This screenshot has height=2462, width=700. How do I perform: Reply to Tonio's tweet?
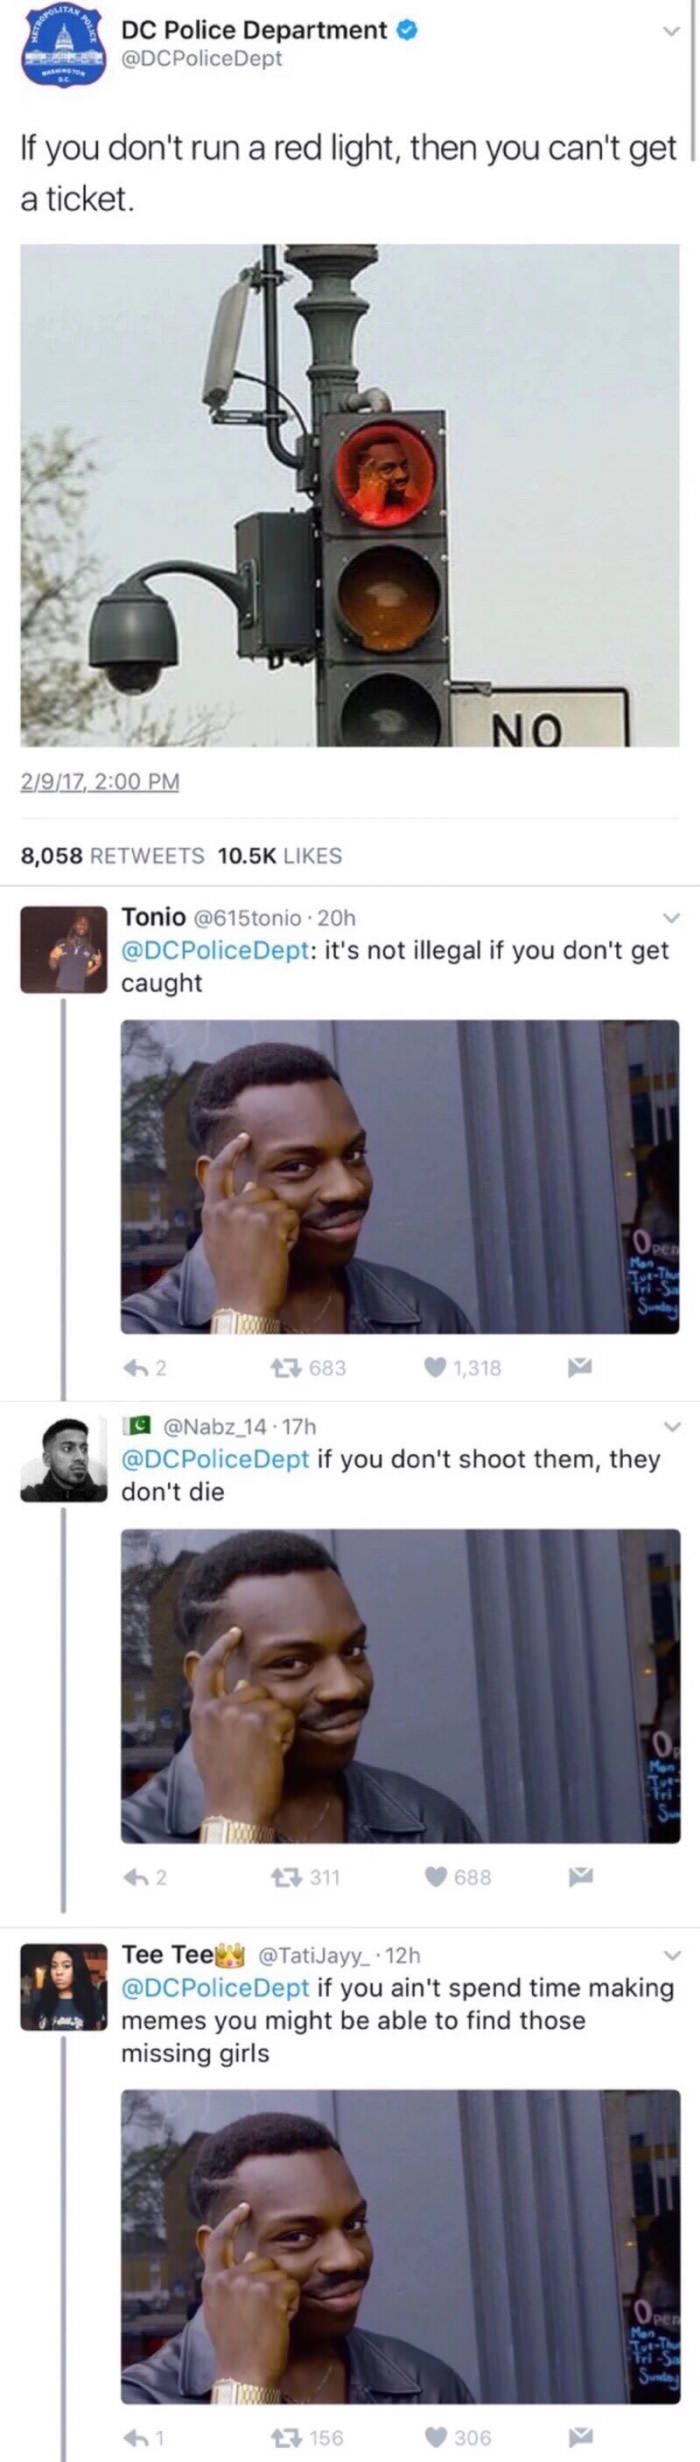tap(136, 1367)
